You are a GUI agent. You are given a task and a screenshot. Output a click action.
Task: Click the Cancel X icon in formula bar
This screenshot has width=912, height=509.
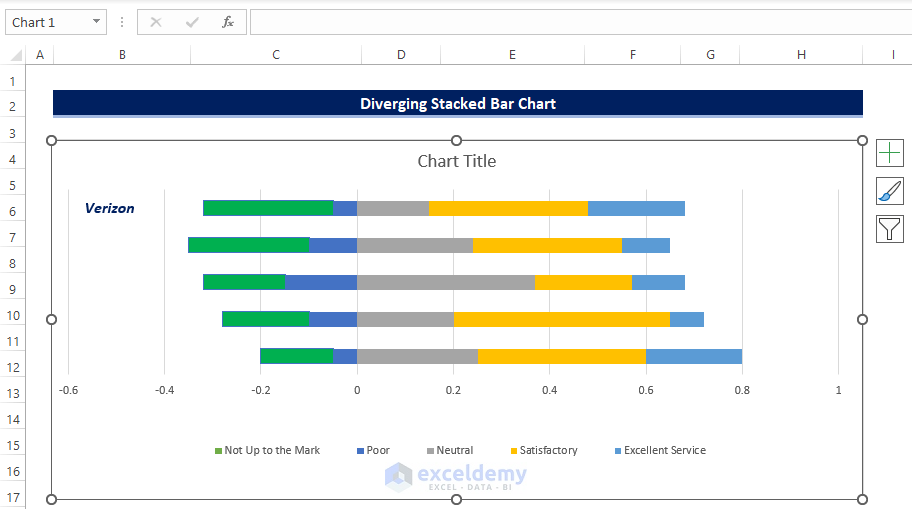pos(156,22)
